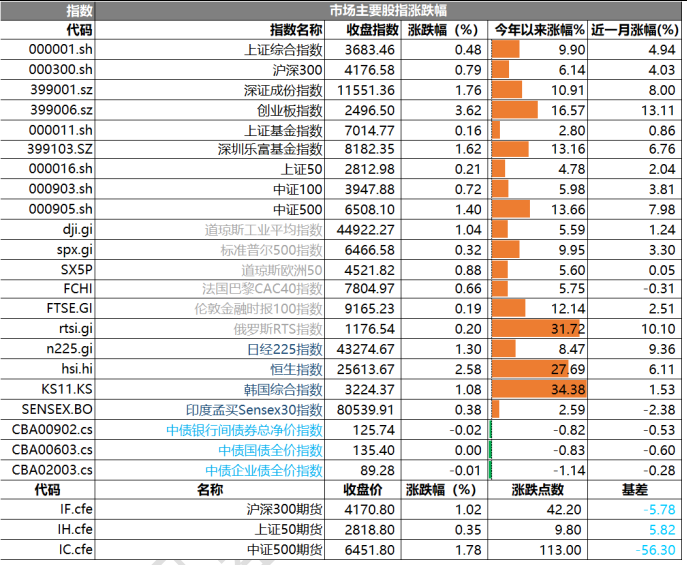The height and width of the screenshot is (565, 687).
Task: Open the 中债银行间债券总净价指数 link
Action: pos(244,430)
